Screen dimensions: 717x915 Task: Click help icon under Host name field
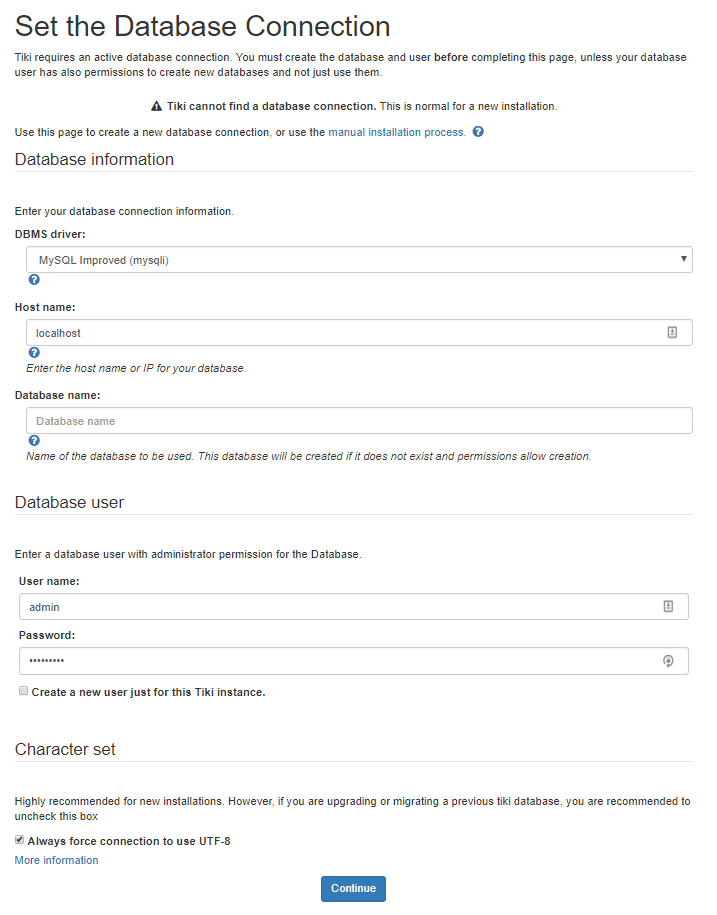34,353
